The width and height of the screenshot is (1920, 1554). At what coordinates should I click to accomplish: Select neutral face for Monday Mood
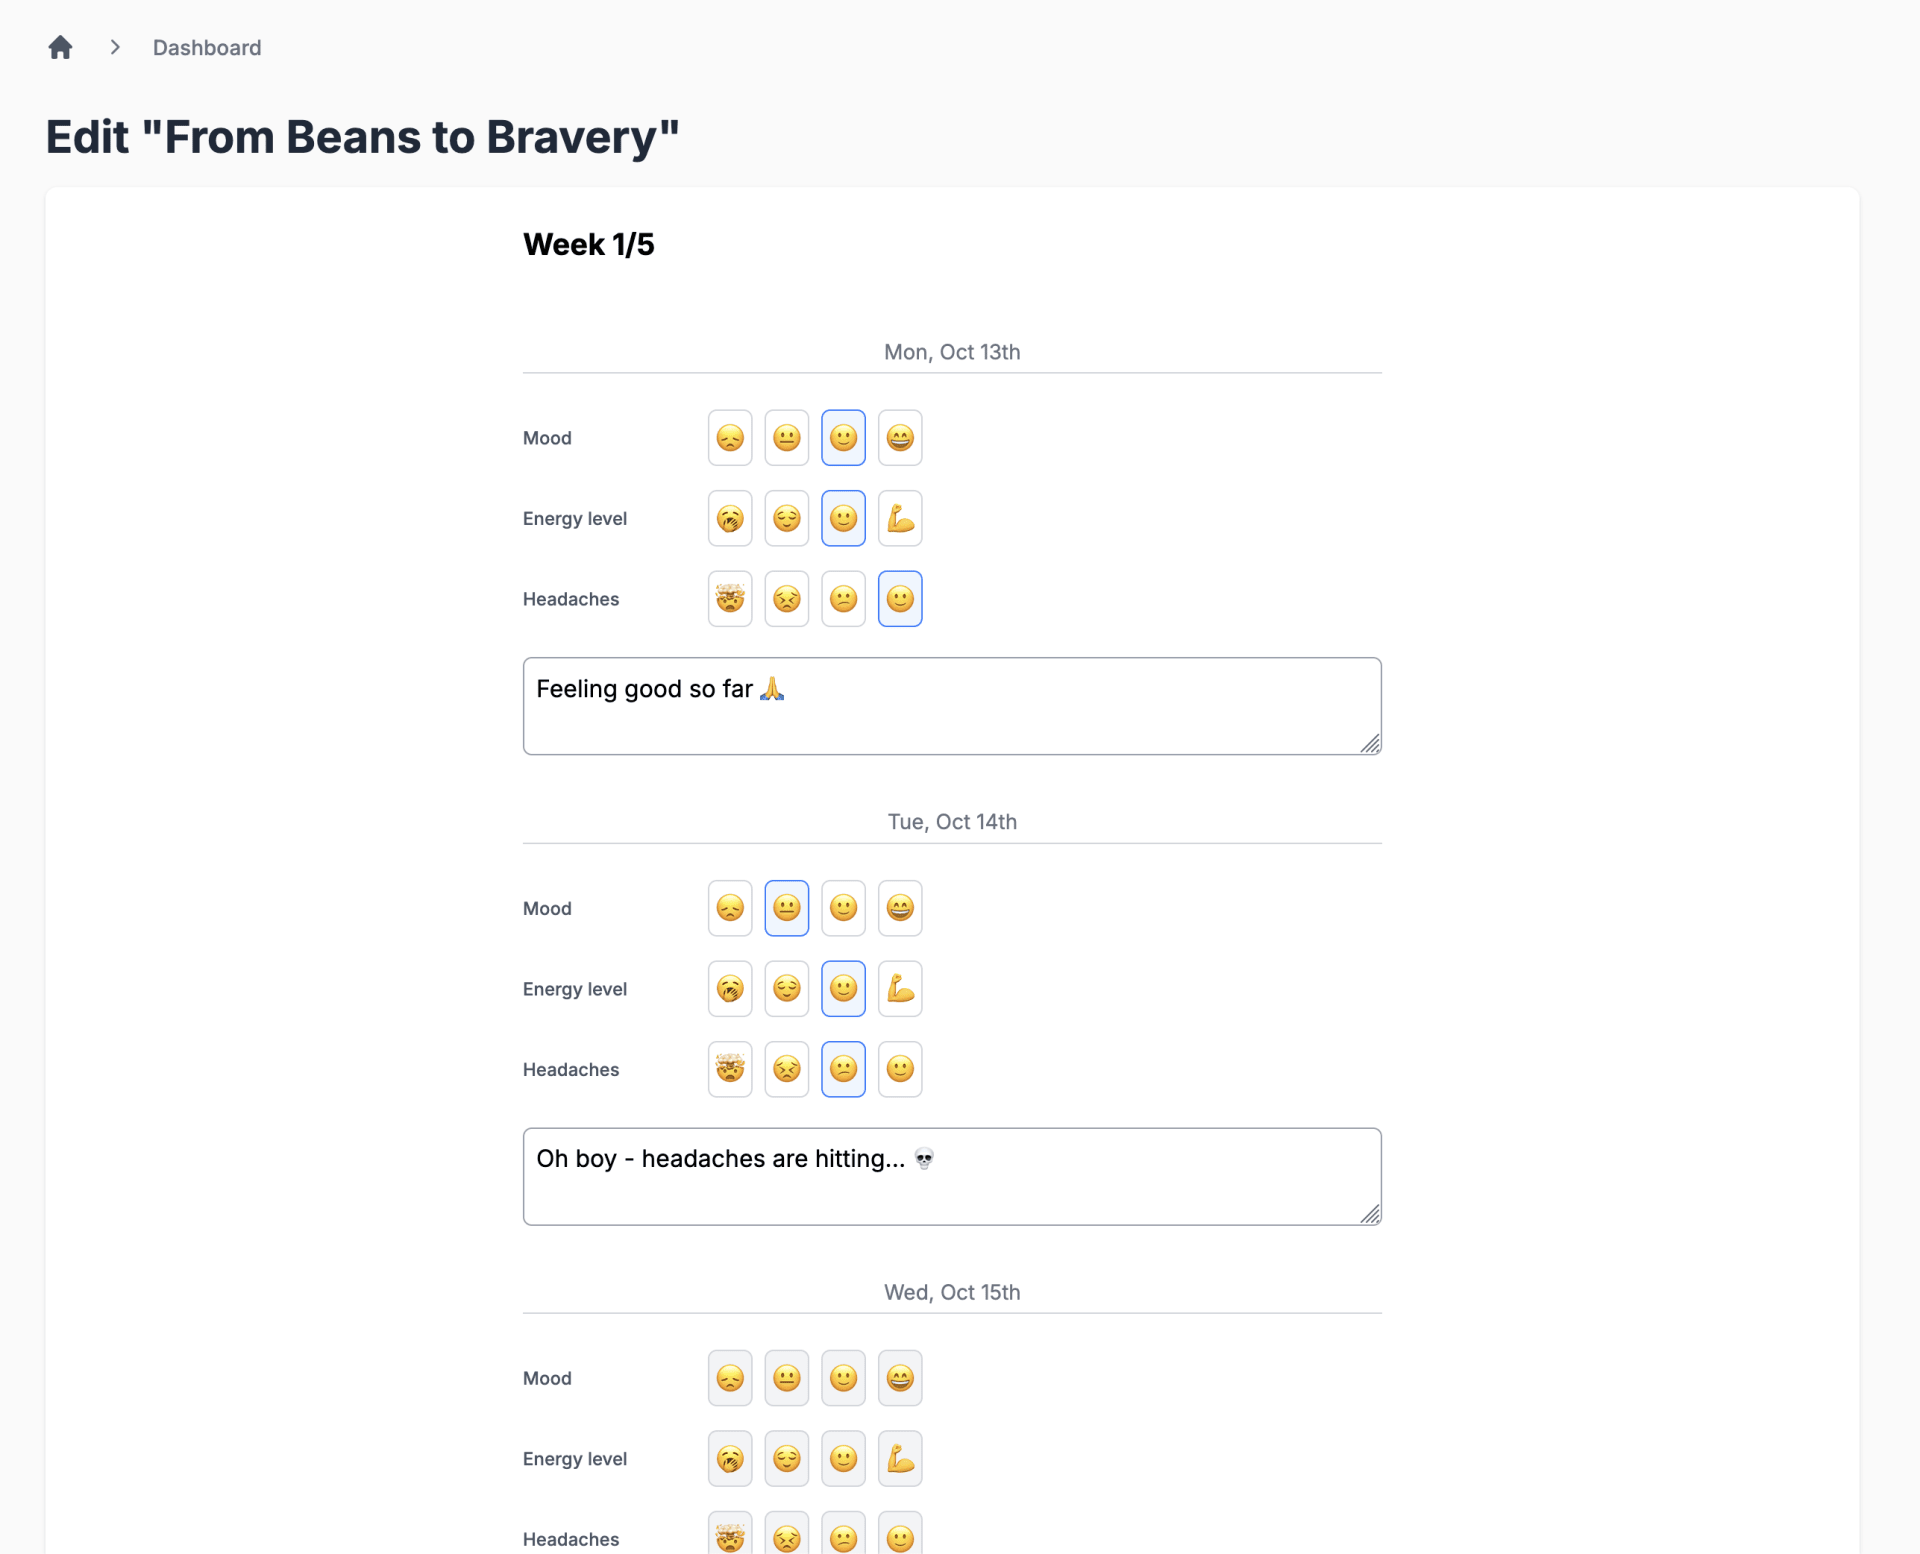(786, 438)
